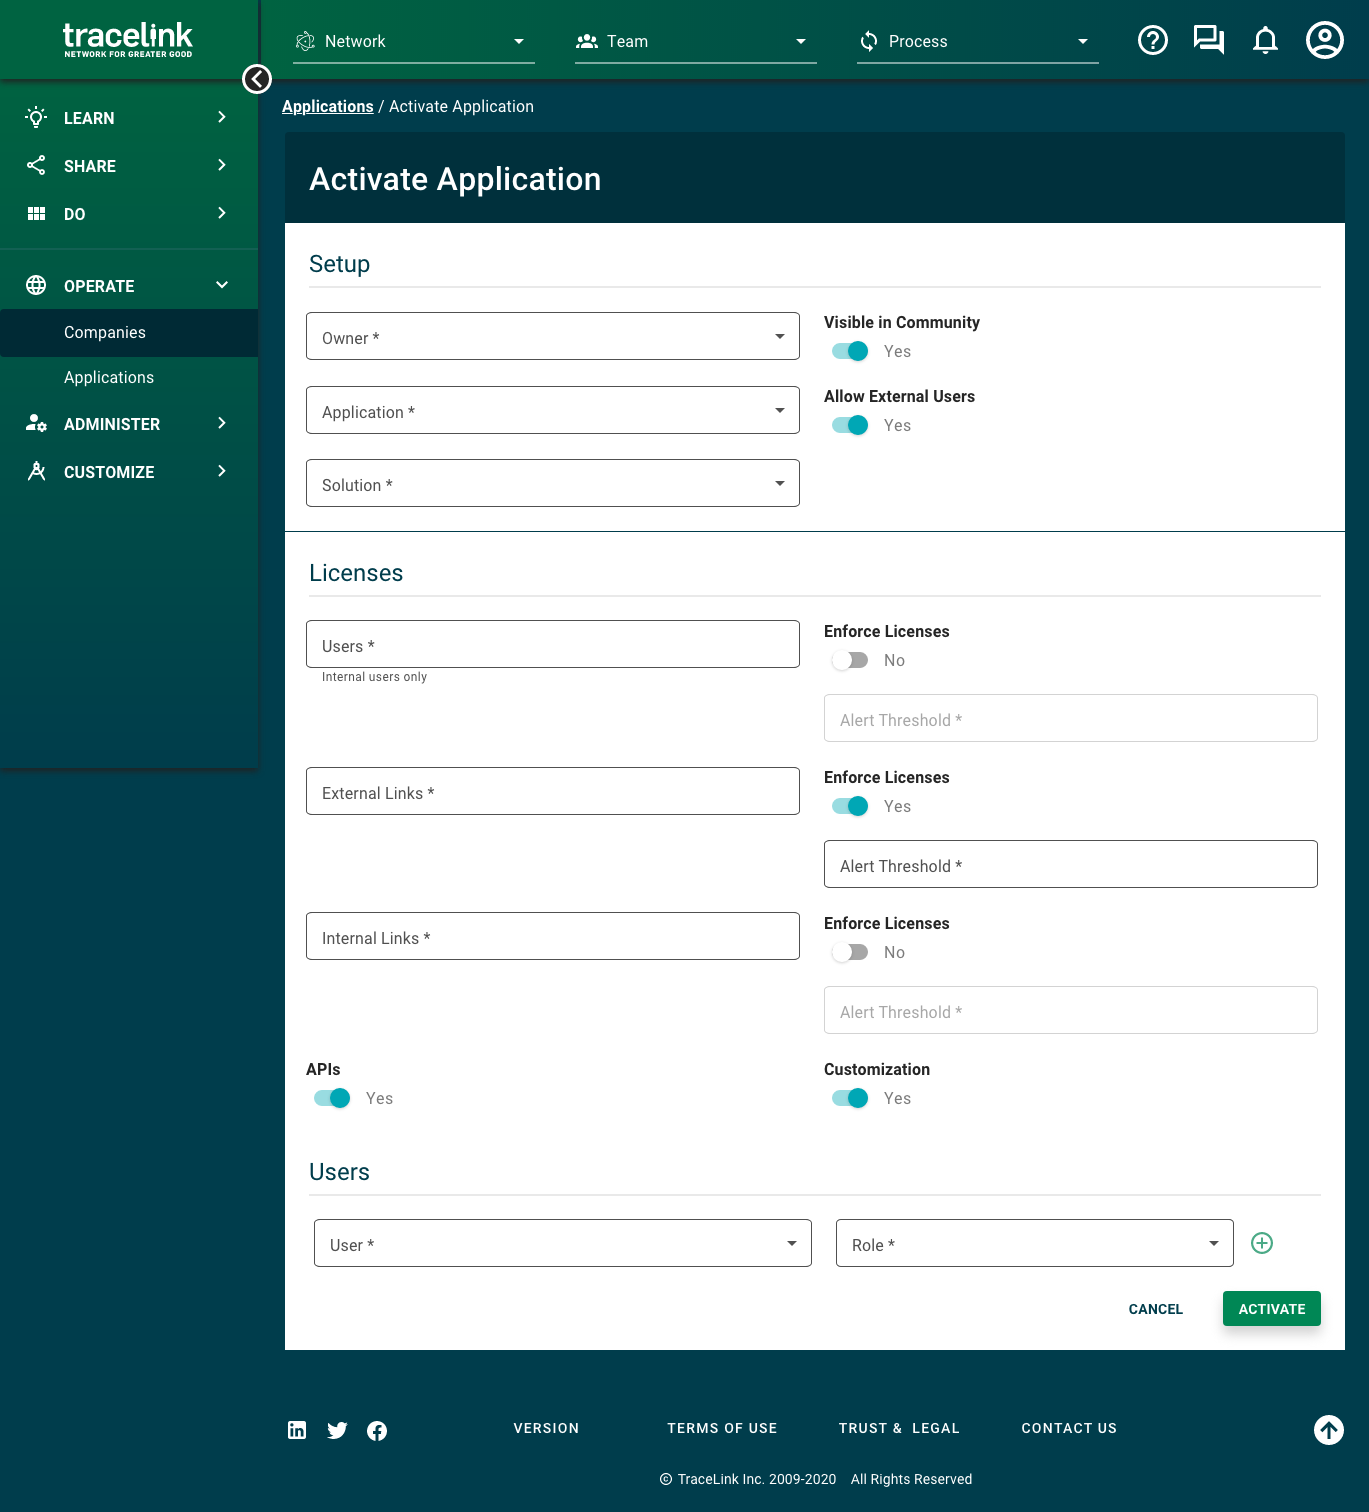Open the Owner dropdown
This screenshot has width=1369, height=1512.
click(553, 336)
